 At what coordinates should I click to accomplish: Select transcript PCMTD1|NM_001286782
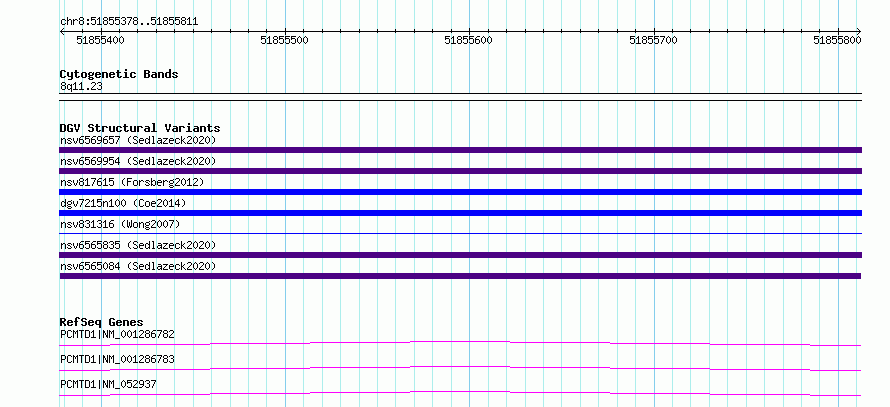117,334
